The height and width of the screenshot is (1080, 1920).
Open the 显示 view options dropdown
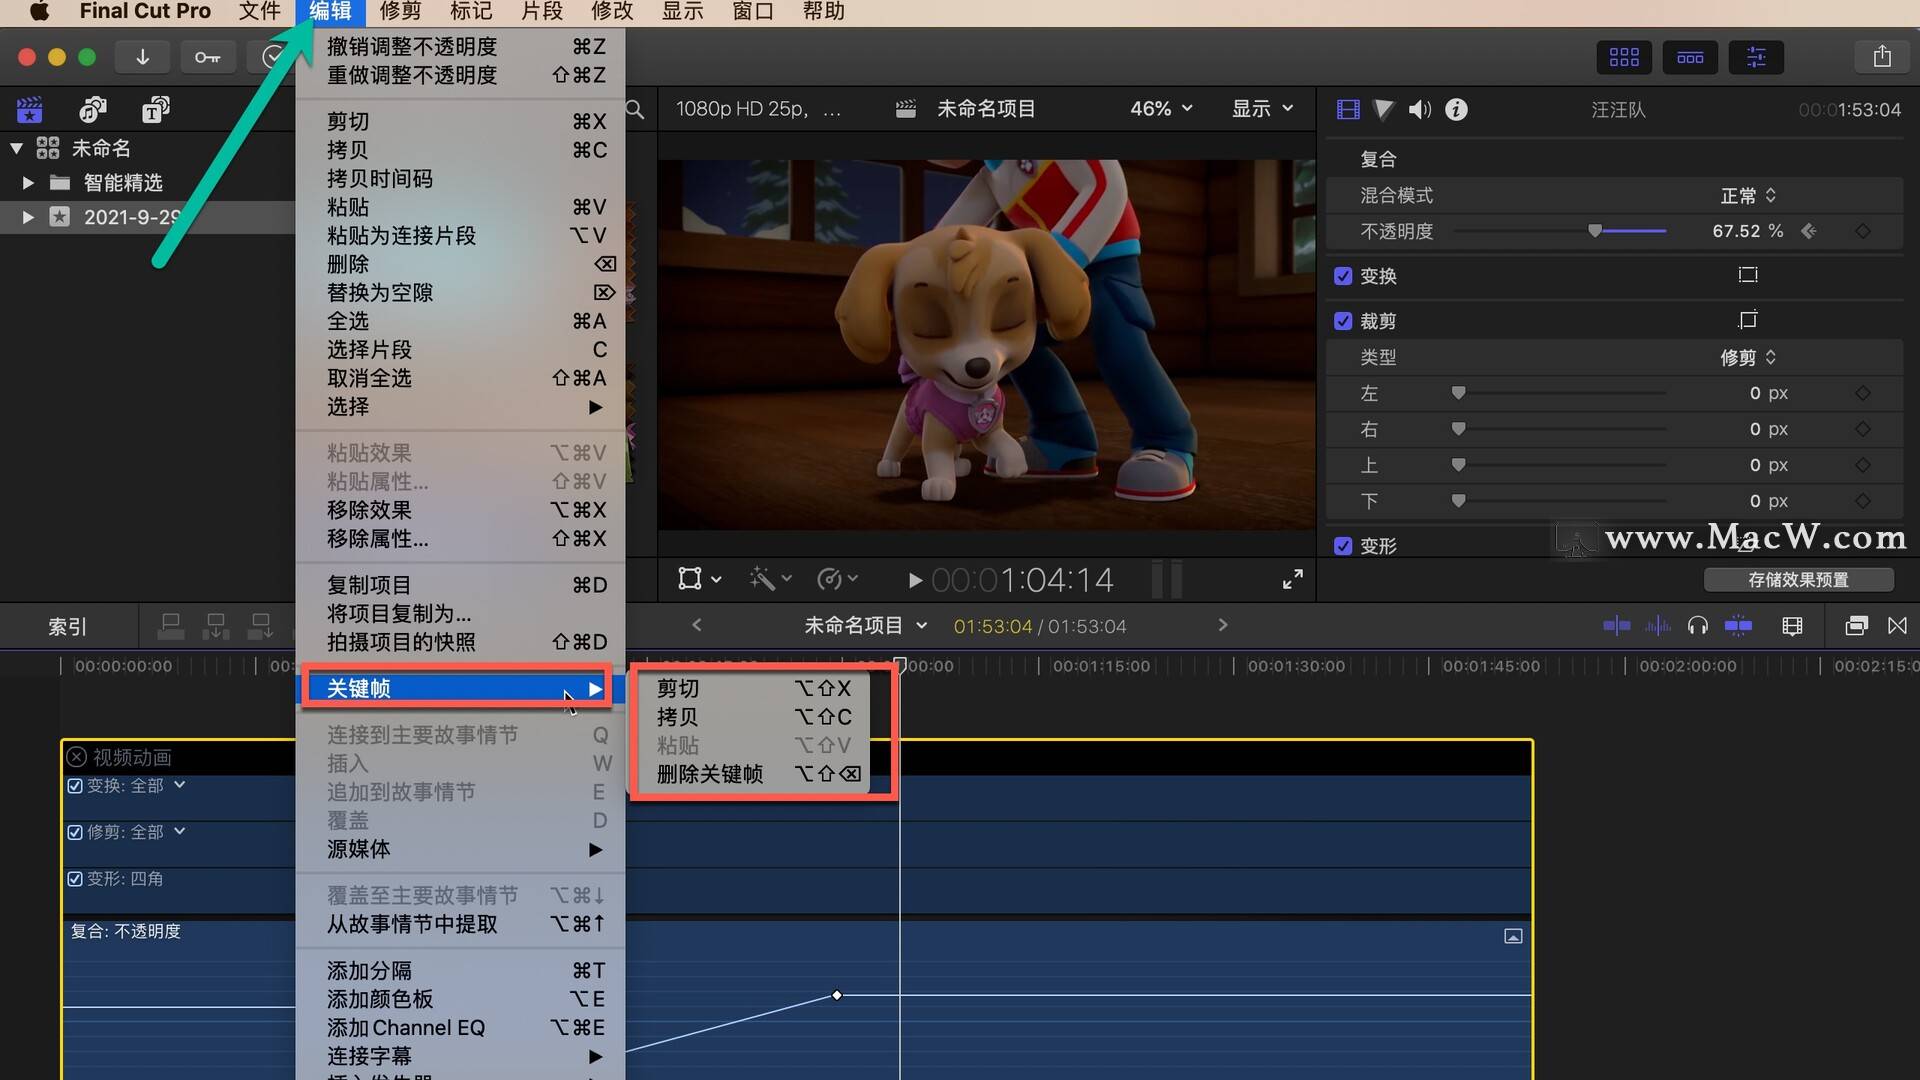point(1262,108)
